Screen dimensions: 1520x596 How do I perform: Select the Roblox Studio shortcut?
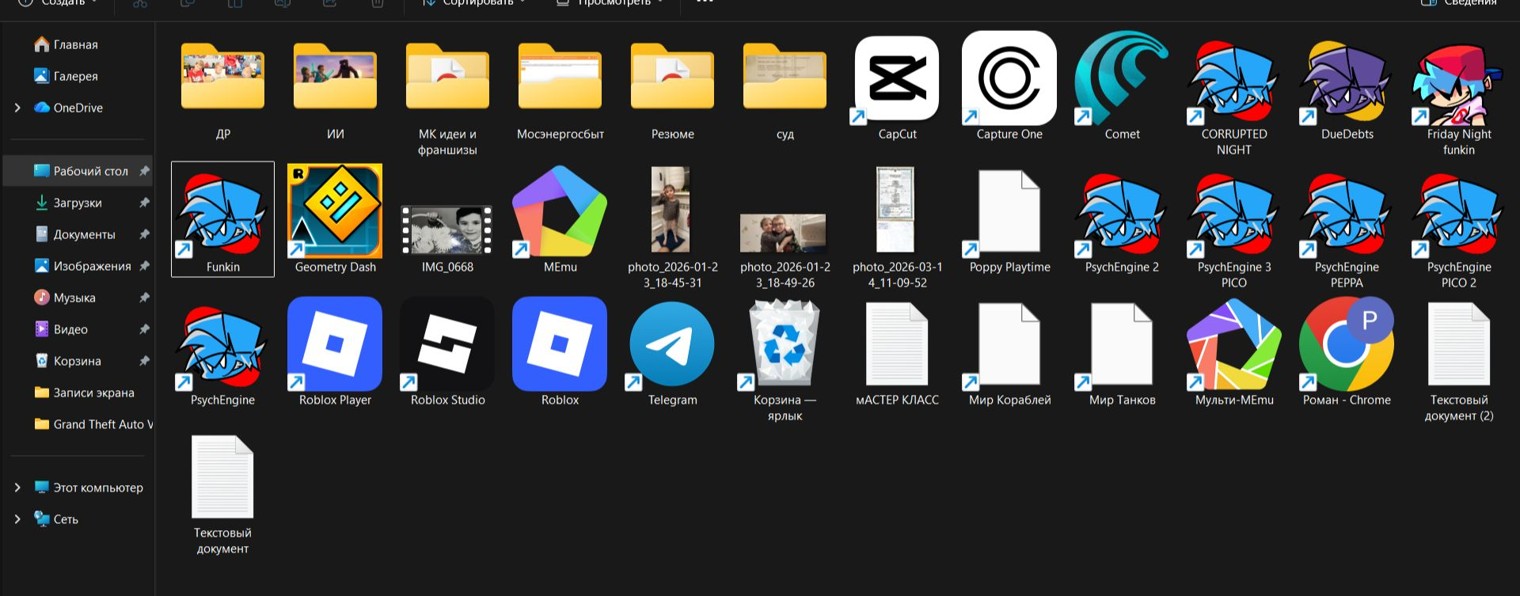447,352
